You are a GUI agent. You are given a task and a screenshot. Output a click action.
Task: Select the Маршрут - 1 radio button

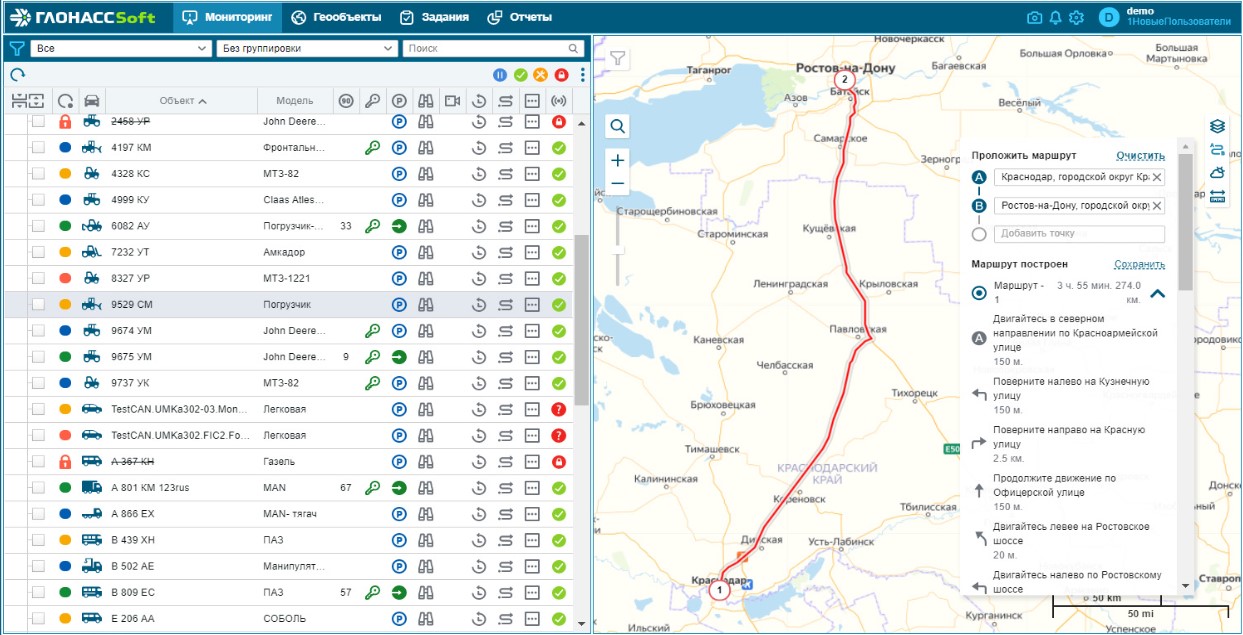[x=979, y=292]
